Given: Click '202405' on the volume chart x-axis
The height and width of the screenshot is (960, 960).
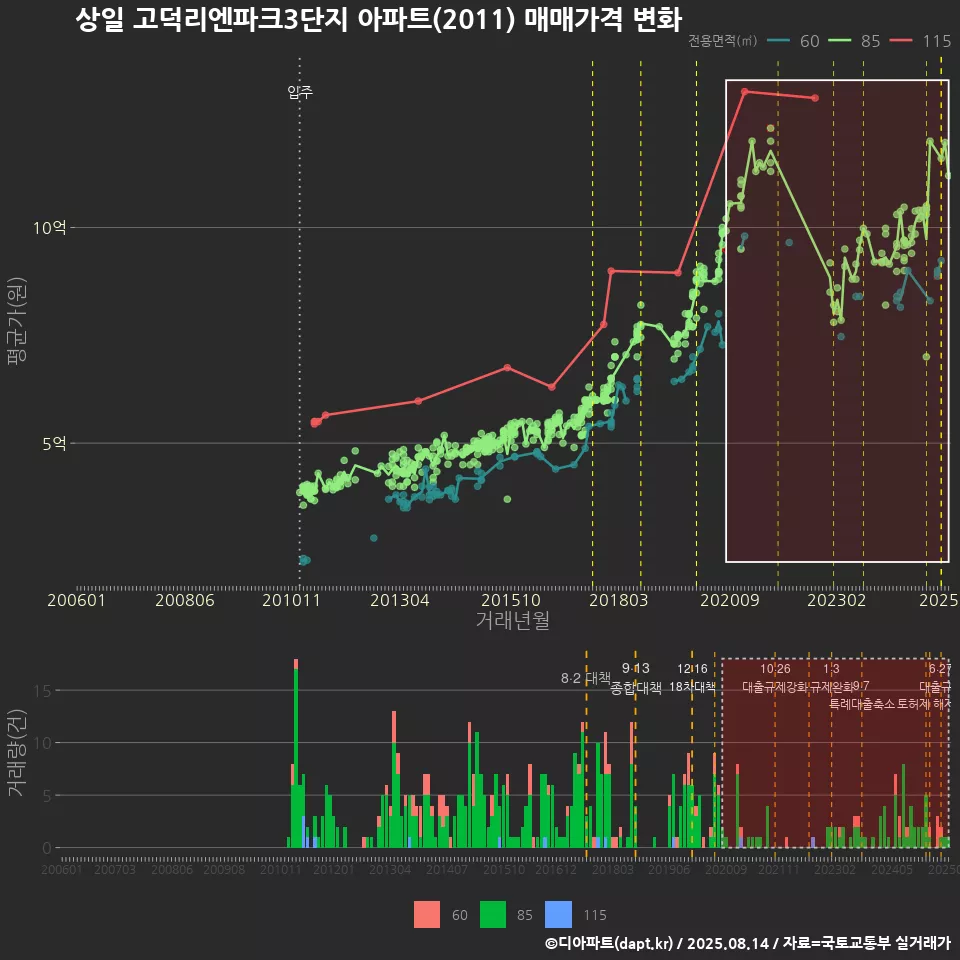Looking at the screenshot, I should tap(892, 869).
